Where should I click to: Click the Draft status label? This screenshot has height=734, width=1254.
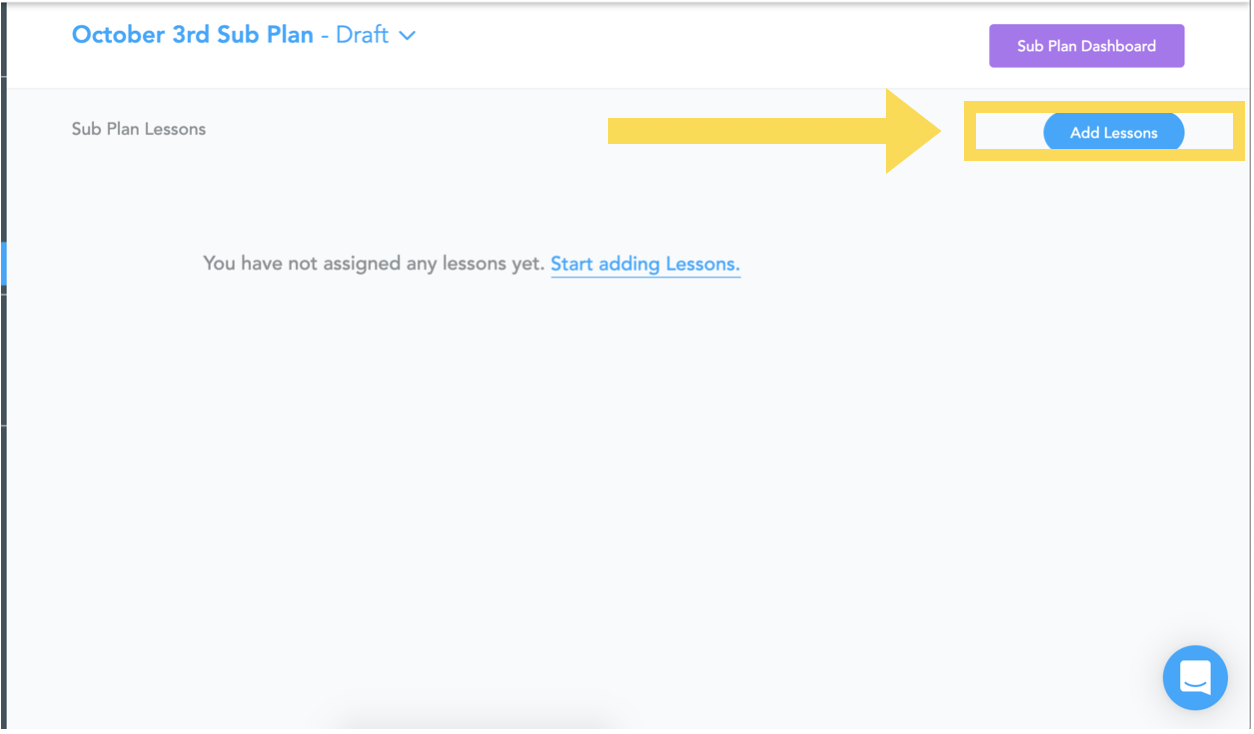pos(361,35)
